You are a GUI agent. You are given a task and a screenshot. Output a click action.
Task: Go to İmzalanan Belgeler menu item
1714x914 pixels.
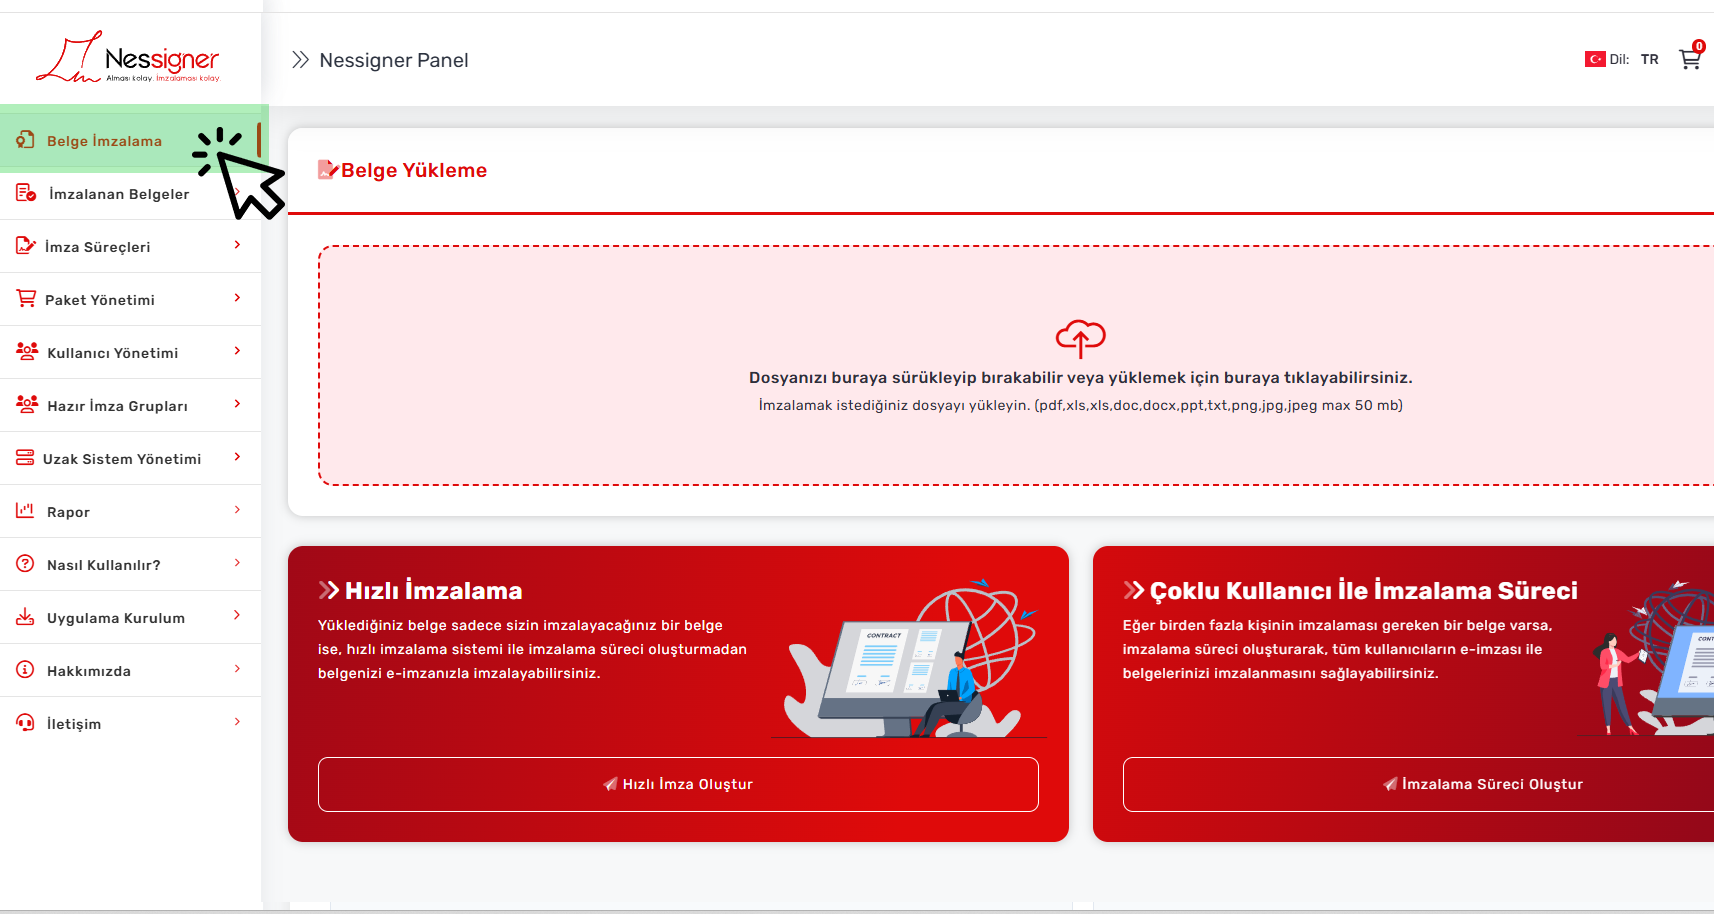click(118, 194)
